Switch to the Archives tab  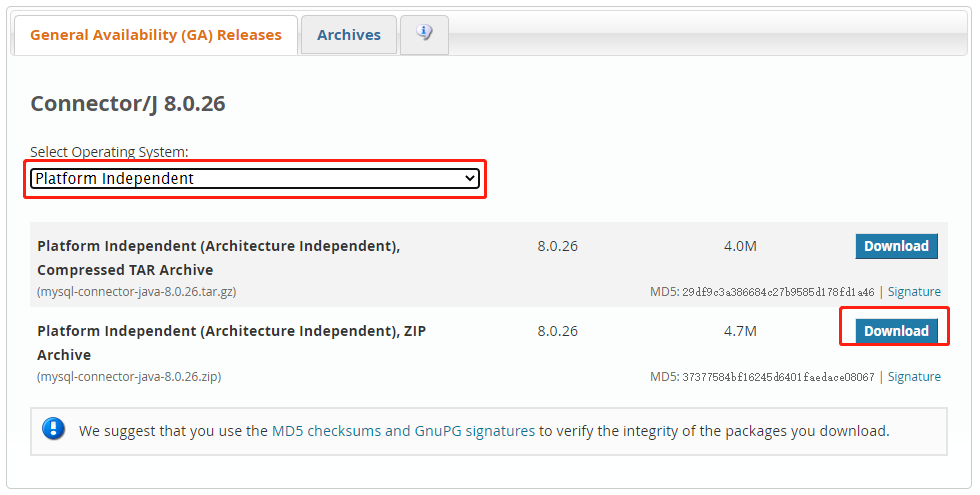point(349,35)
